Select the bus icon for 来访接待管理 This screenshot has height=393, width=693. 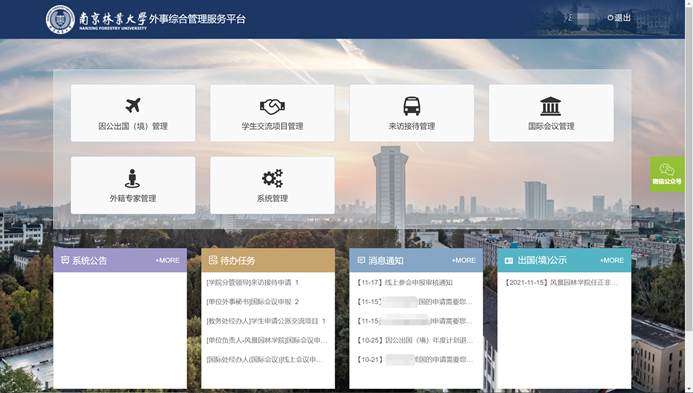(411, 106)
